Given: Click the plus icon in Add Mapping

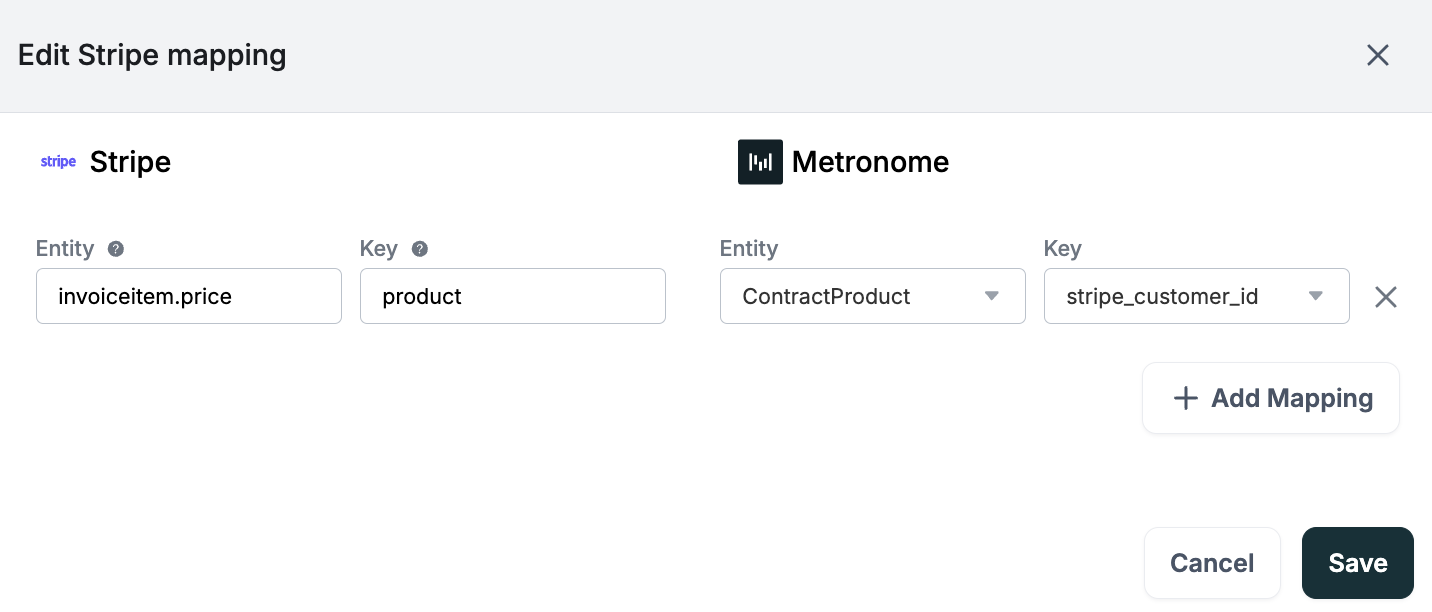Looking at the screenshot, I should (1185, 398).
